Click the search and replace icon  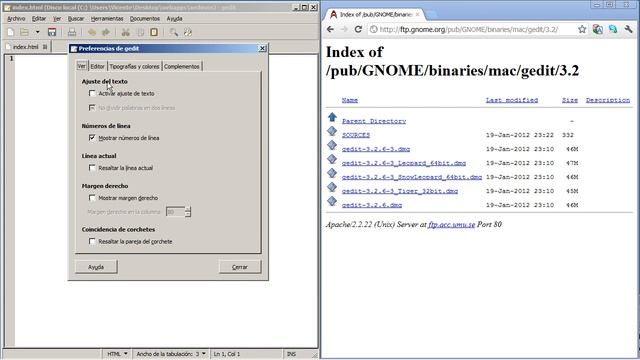pyautogui.click(x=188, y=32)
